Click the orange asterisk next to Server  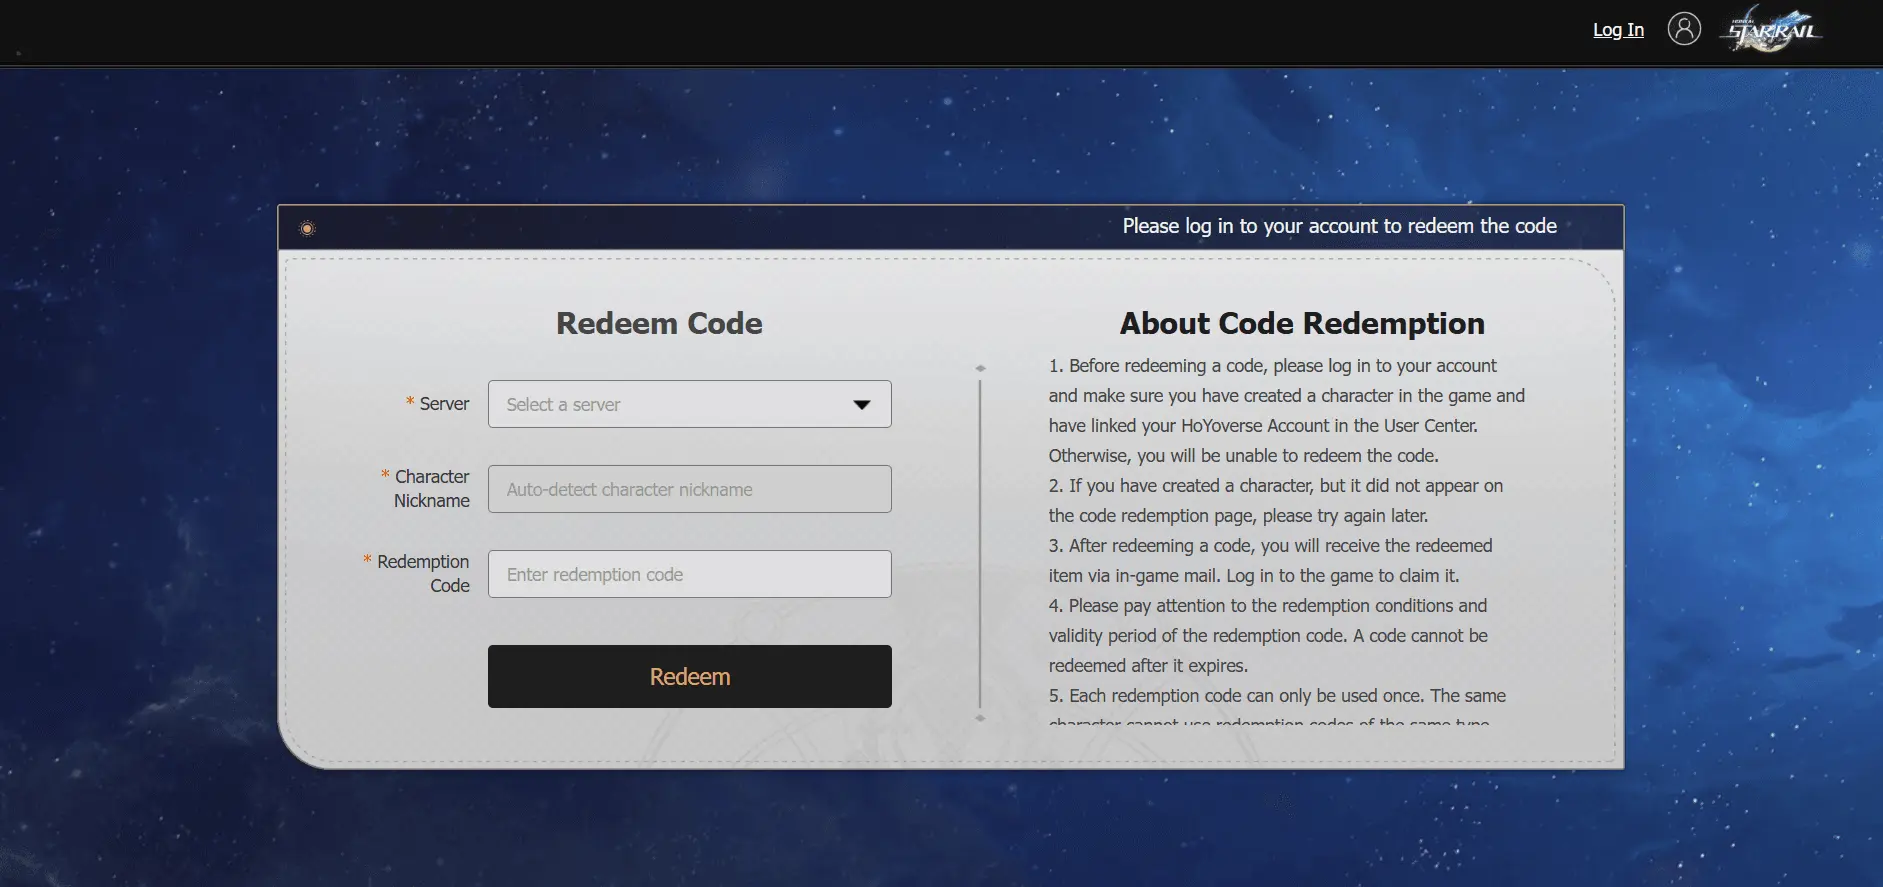[x=410, y=401]
